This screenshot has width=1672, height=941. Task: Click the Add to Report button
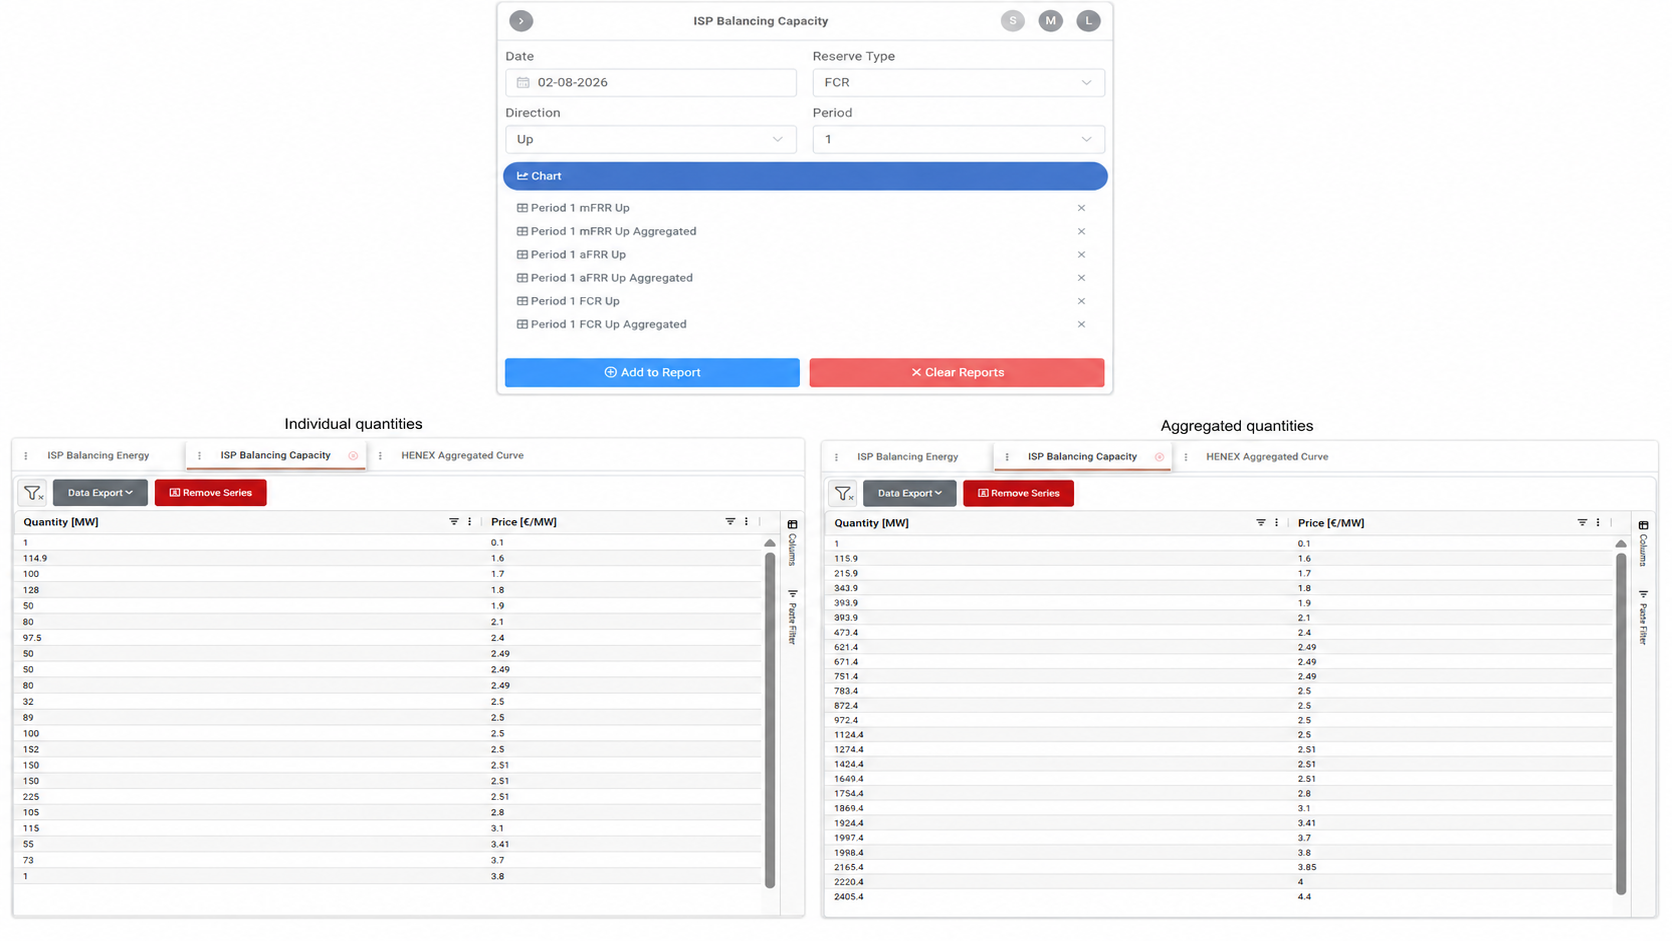(x=652, y=372)
